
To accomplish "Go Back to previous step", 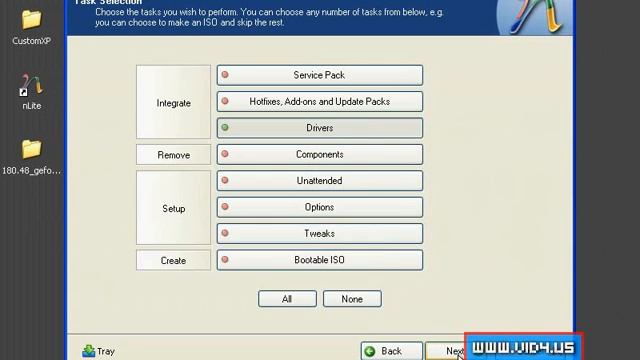I will pyautogui.click(x=391, y=351).
